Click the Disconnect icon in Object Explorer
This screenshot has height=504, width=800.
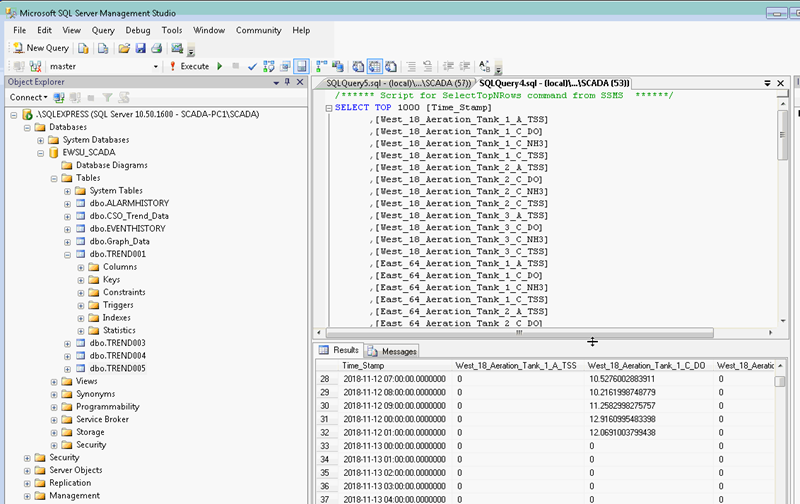click(75, 97)
